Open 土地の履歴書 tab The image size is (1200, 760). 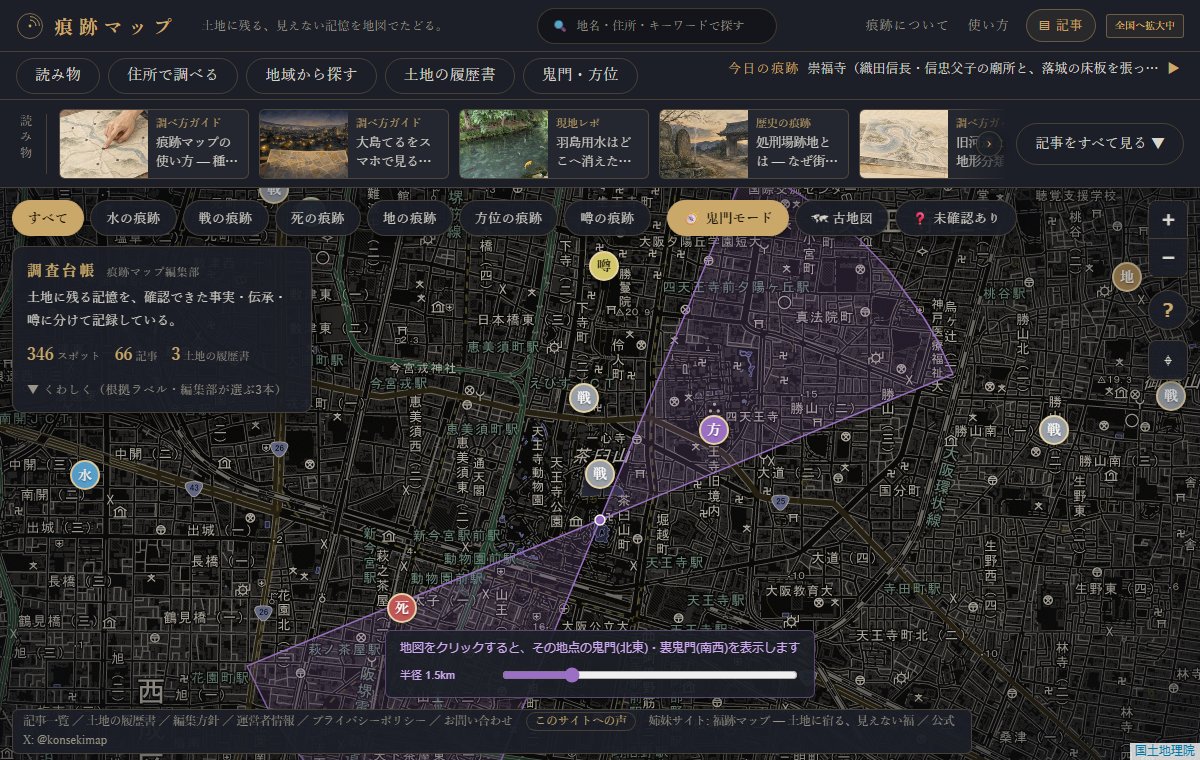tap(450, 74)
